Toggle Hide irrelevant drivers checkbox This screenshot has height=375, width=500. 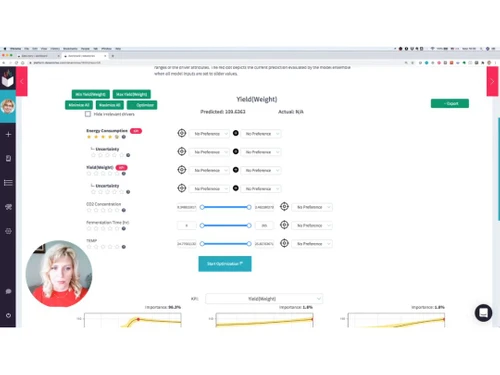[88, 114]
